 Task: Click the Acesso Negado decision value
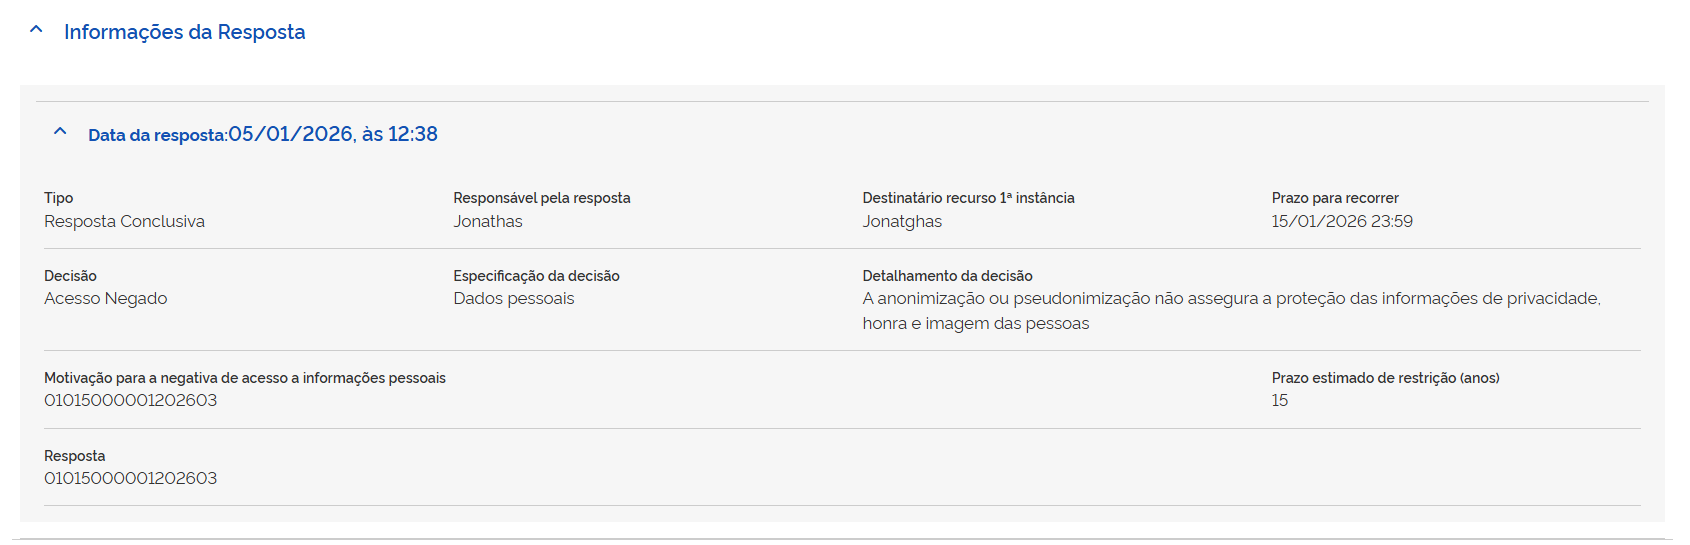[105, 298]
